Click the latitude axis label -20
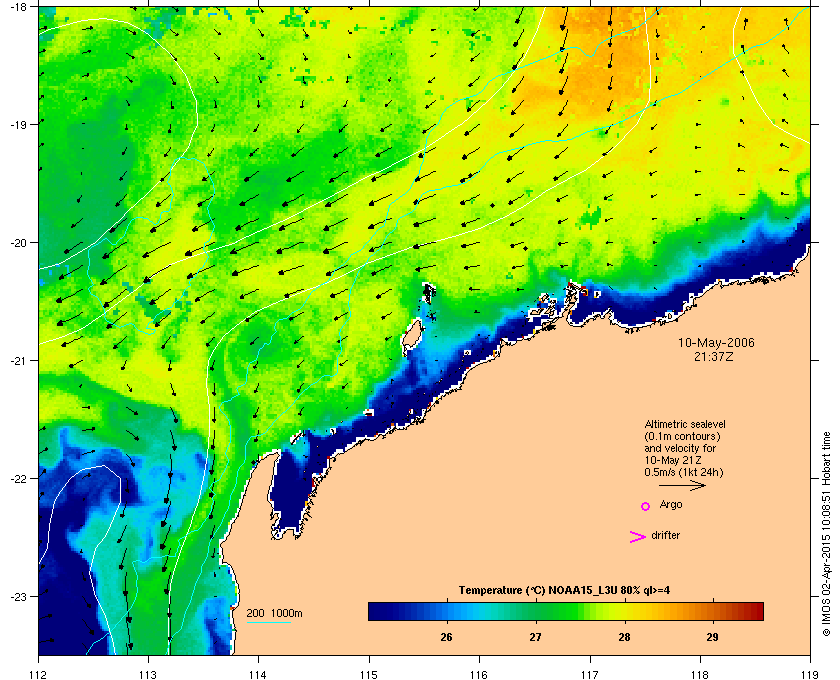 tap(17, 242)
